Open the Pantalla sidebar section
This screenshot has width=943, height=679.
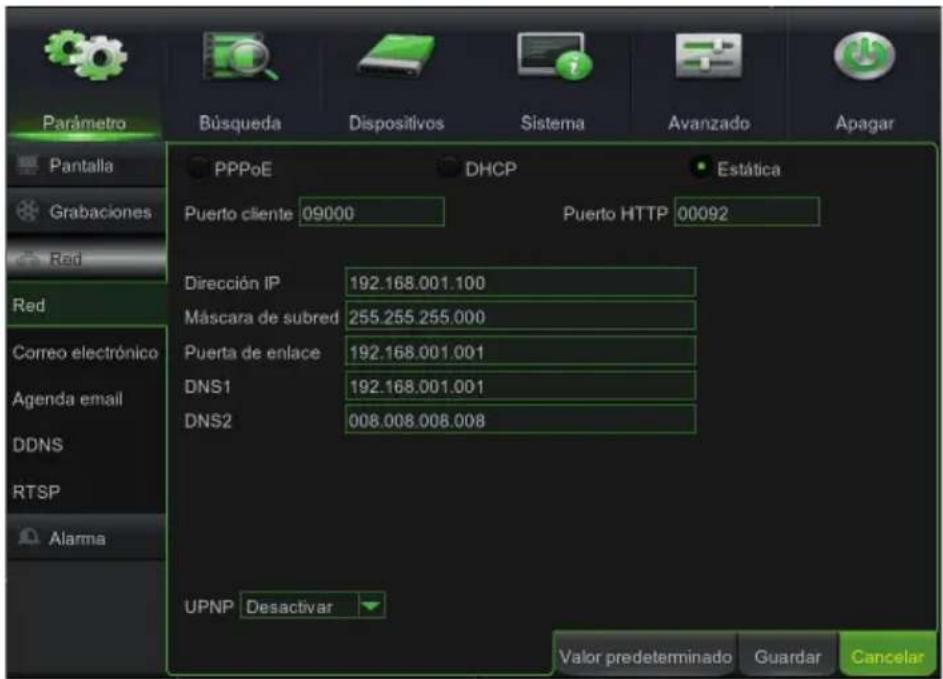click(x=86, y=165)
